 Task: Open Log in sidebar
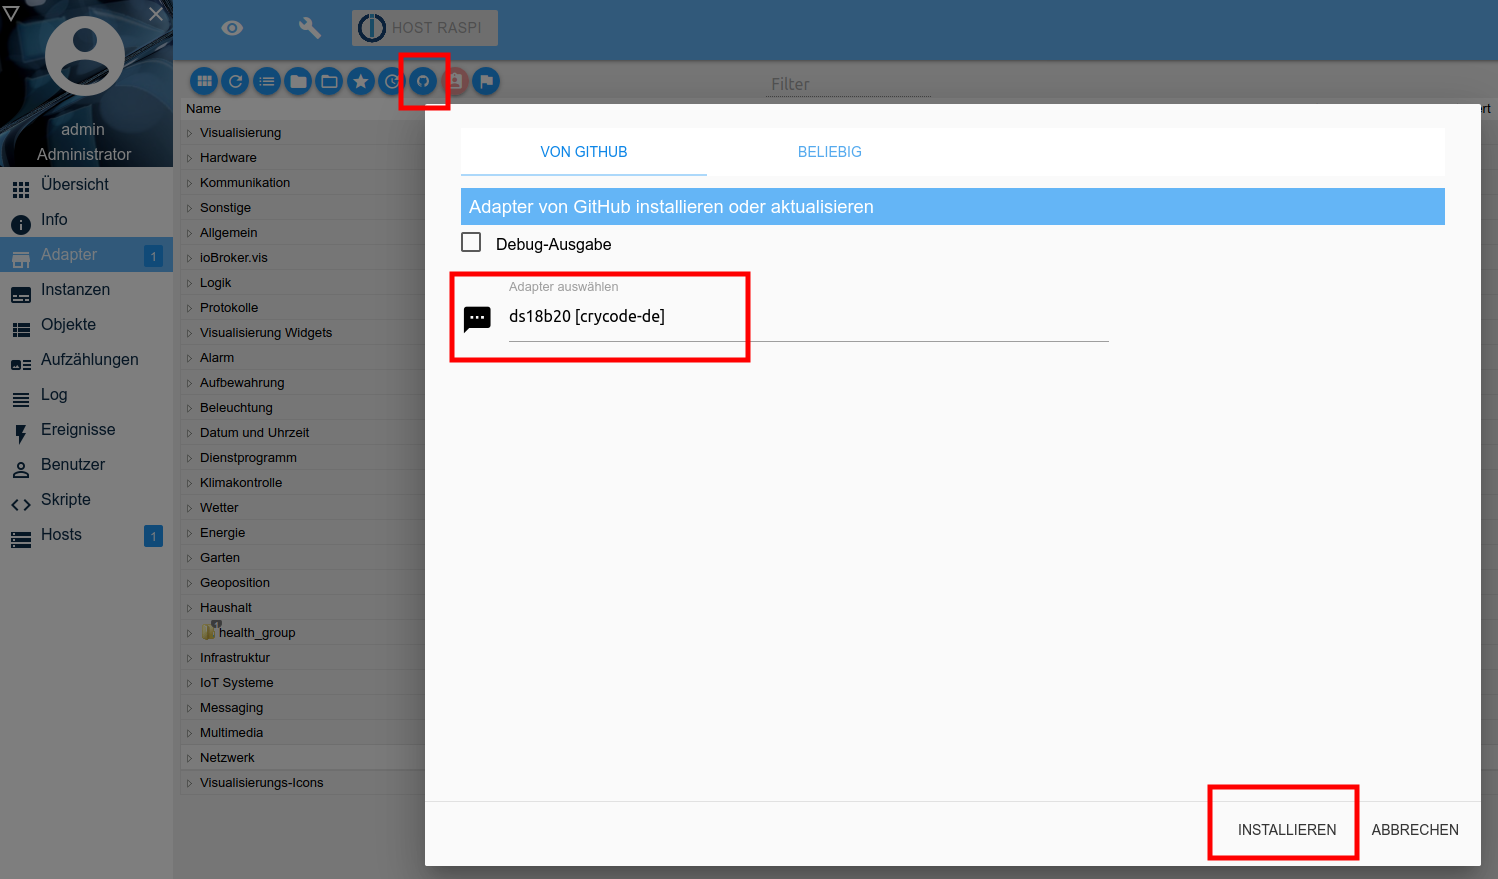click(x=86, y=395)
